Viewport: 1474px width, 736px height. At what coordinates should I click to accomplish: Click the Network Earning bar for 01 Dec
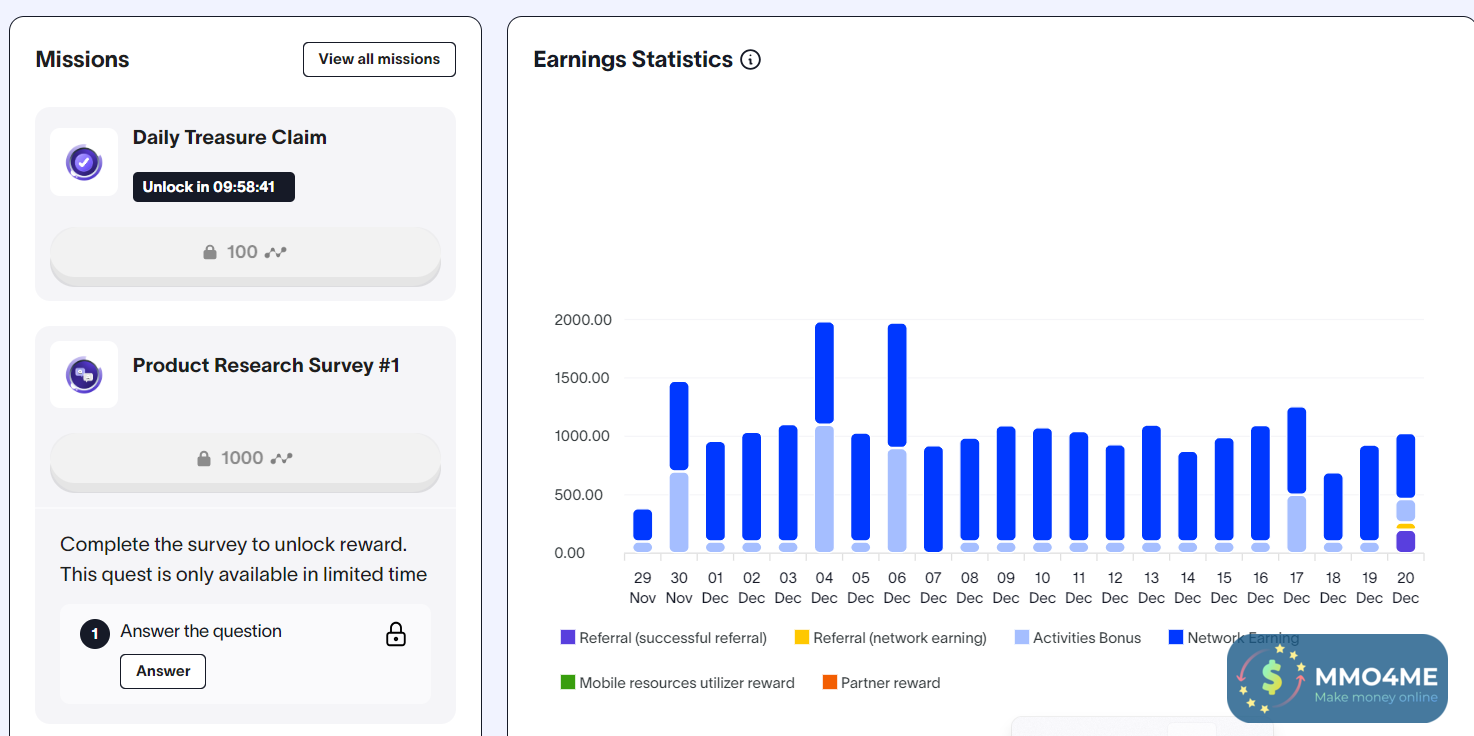pos(715,491)
